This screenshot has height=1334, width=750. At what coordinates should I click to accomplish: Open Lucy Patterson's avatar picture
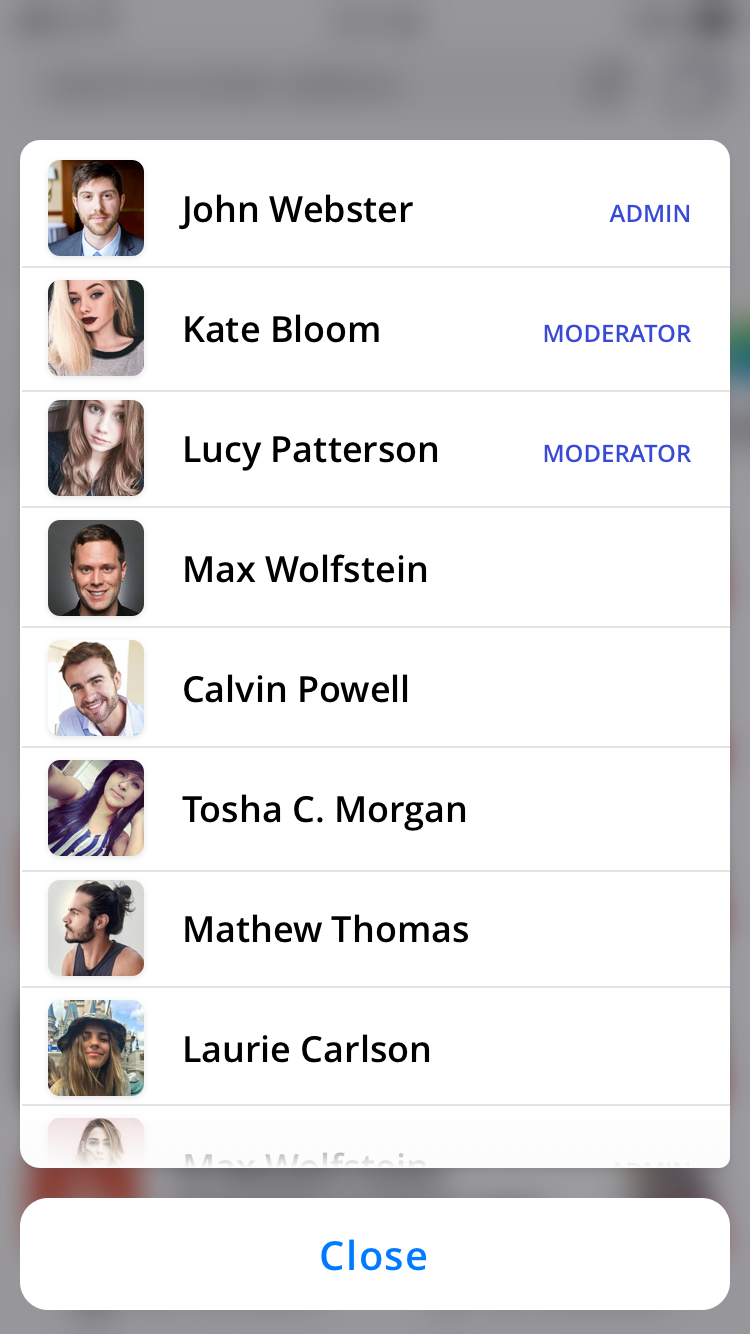pos(96,448)
